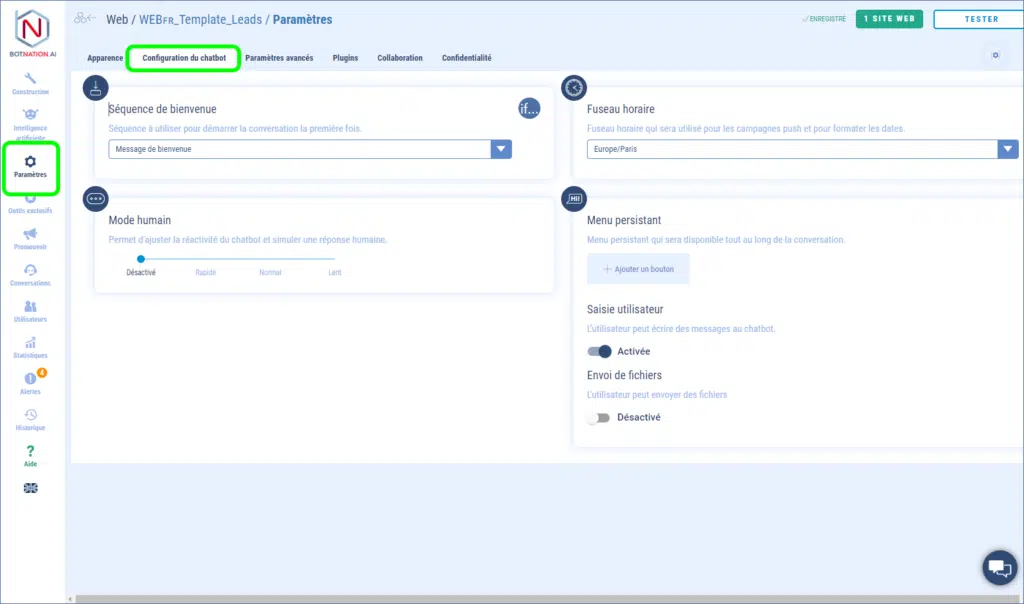This screenshot has height=604, width=1024.
Task: View Statistiques from the sidebar
Action: 30,347
